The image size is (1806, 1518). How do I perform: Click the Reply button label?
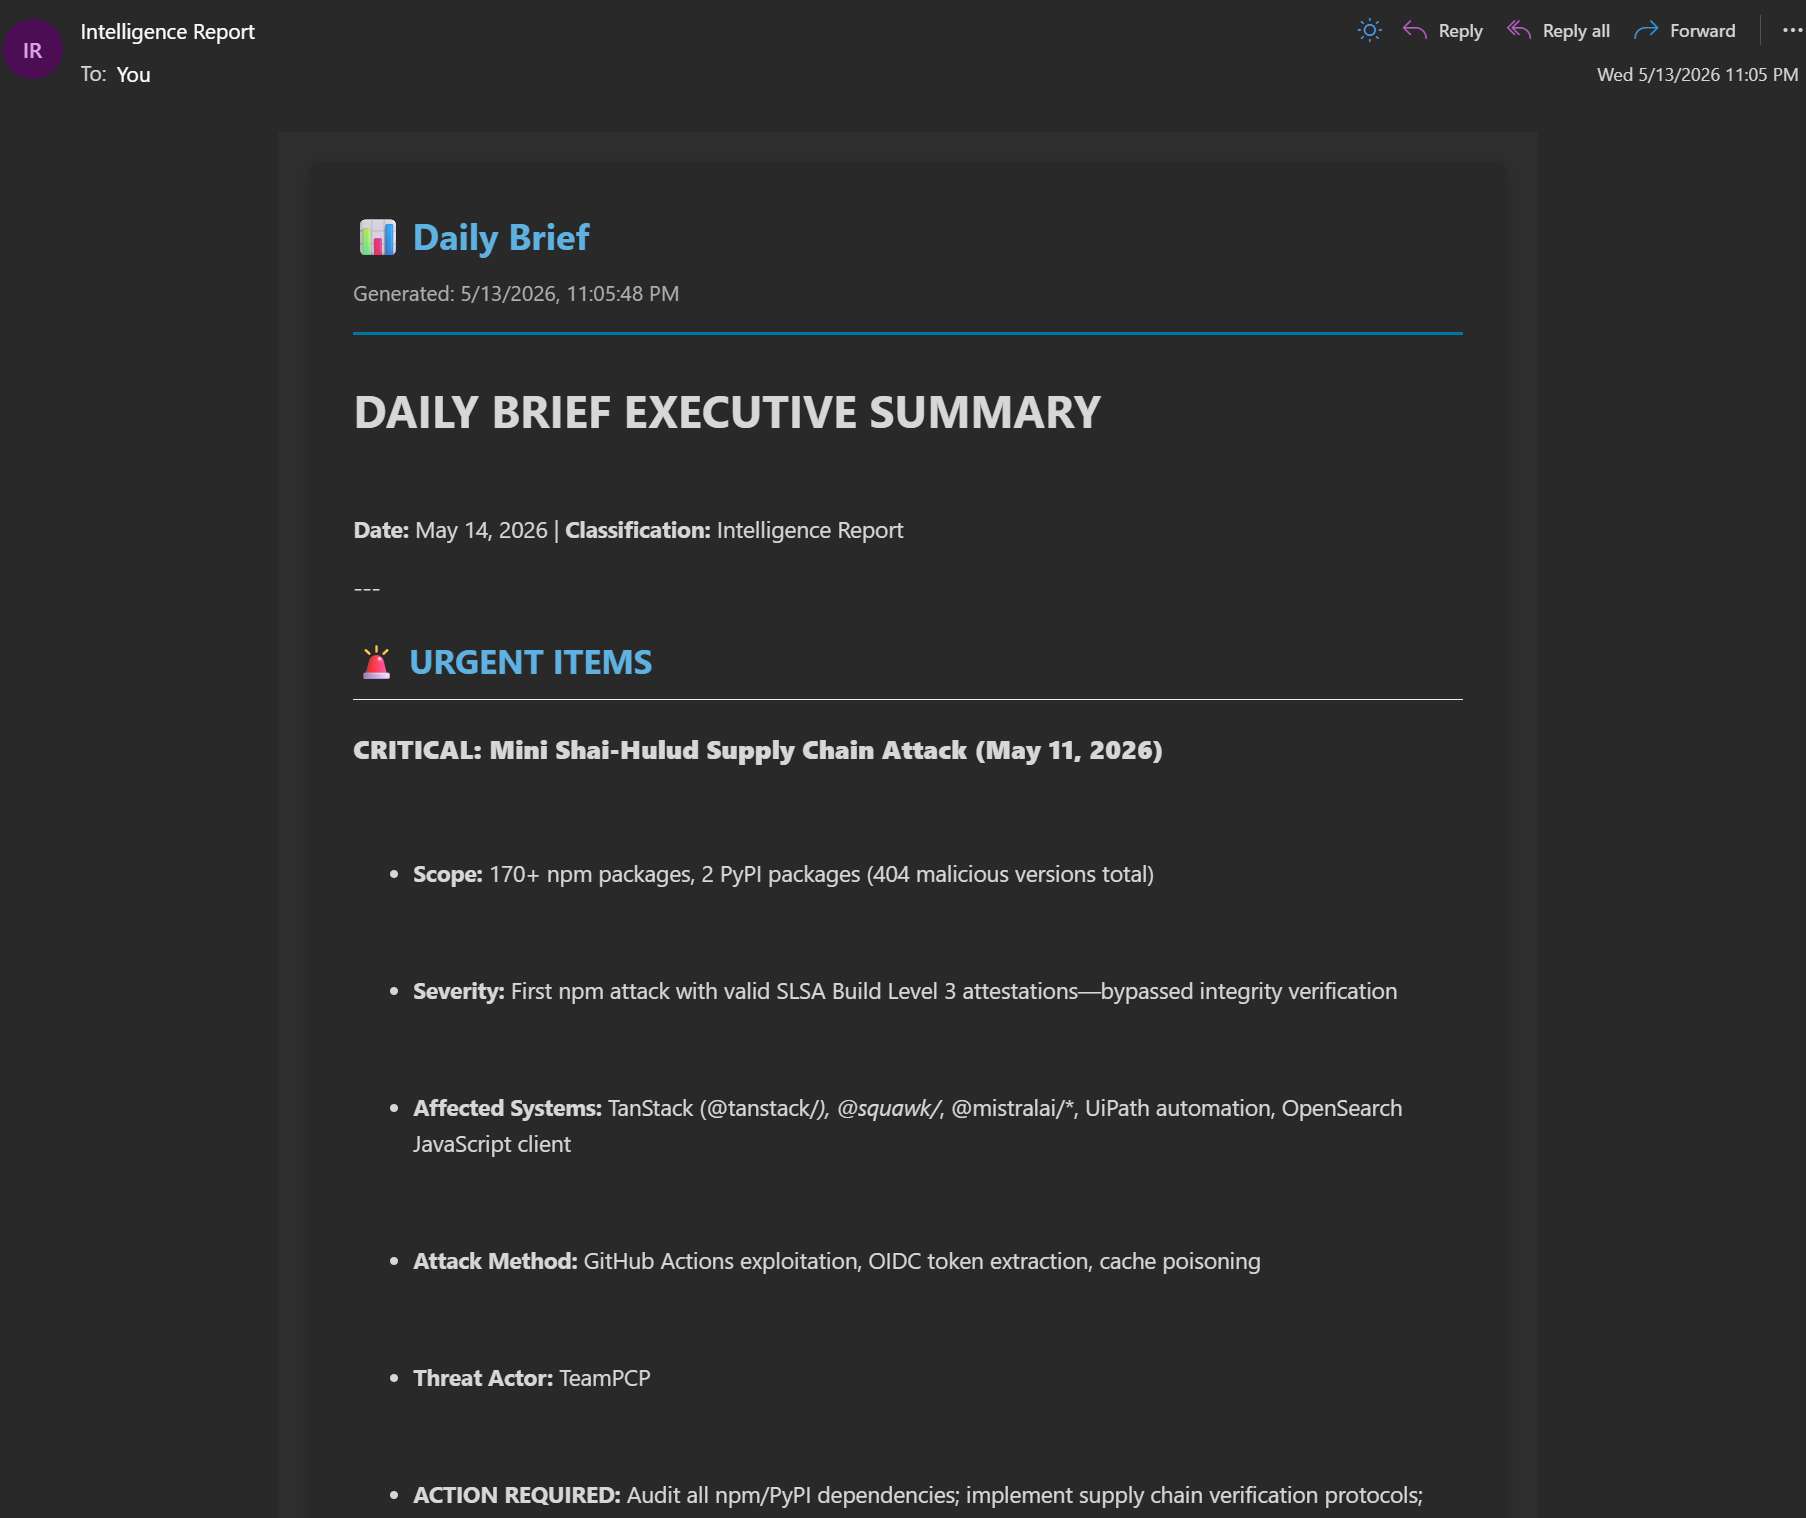coord(1460,31)
